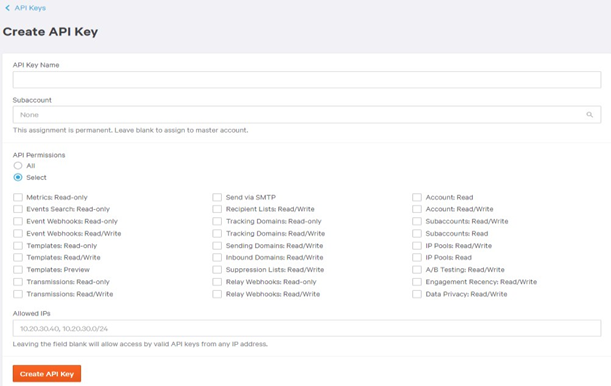The height and width of the screenshot is (386, 611).
Task: Check Data Privacy: Read/Write option
Action: click(417, 294)
